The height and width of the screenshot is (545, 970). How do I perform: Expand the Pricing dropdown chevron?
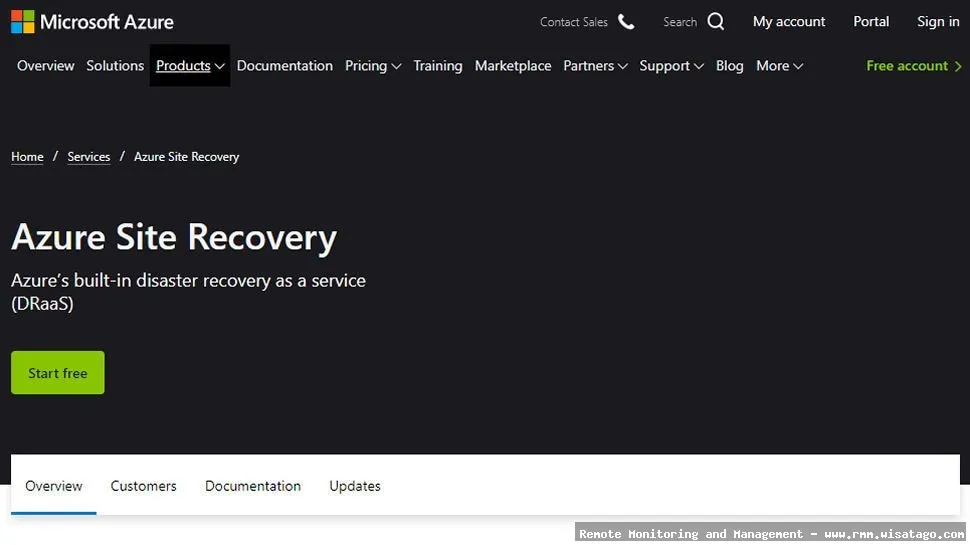click(397, 66)
